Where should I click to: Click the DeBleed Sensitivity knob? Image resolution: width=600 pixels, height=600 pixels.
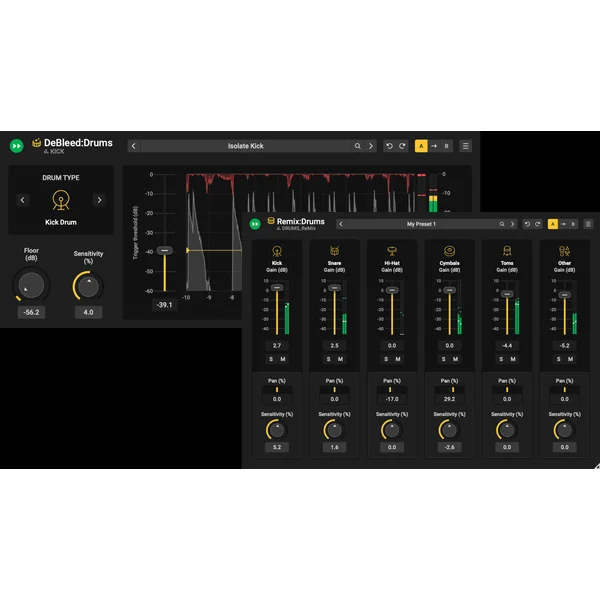coord(88,287)
